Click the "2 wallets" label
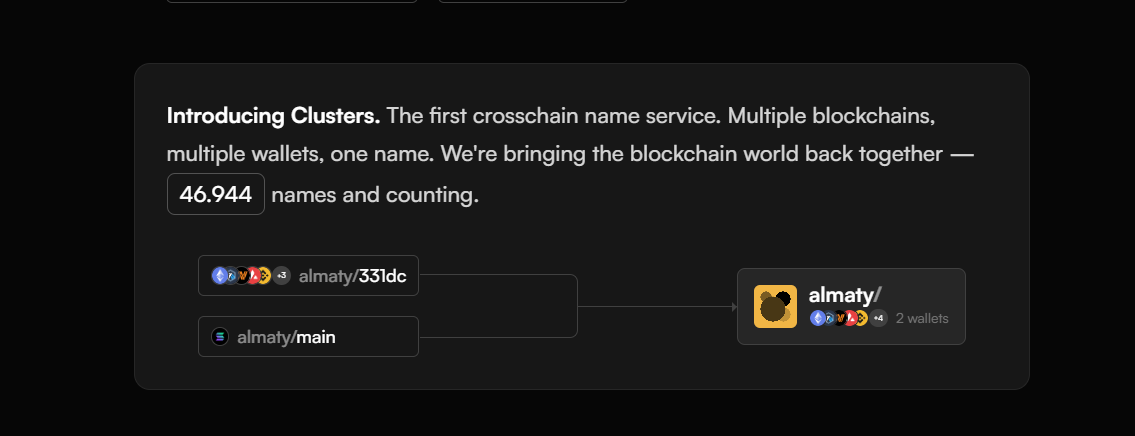Image resolution: width=1135 pixels, height=436 pixels. [922, 318]
